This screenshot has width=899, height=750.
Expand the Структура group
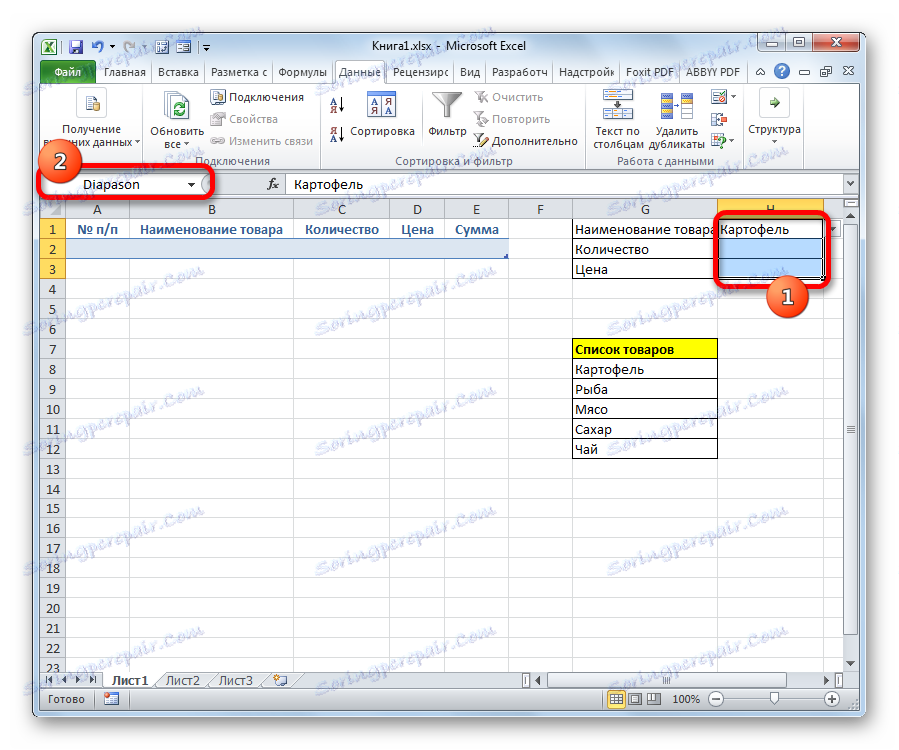coord(774,118)
